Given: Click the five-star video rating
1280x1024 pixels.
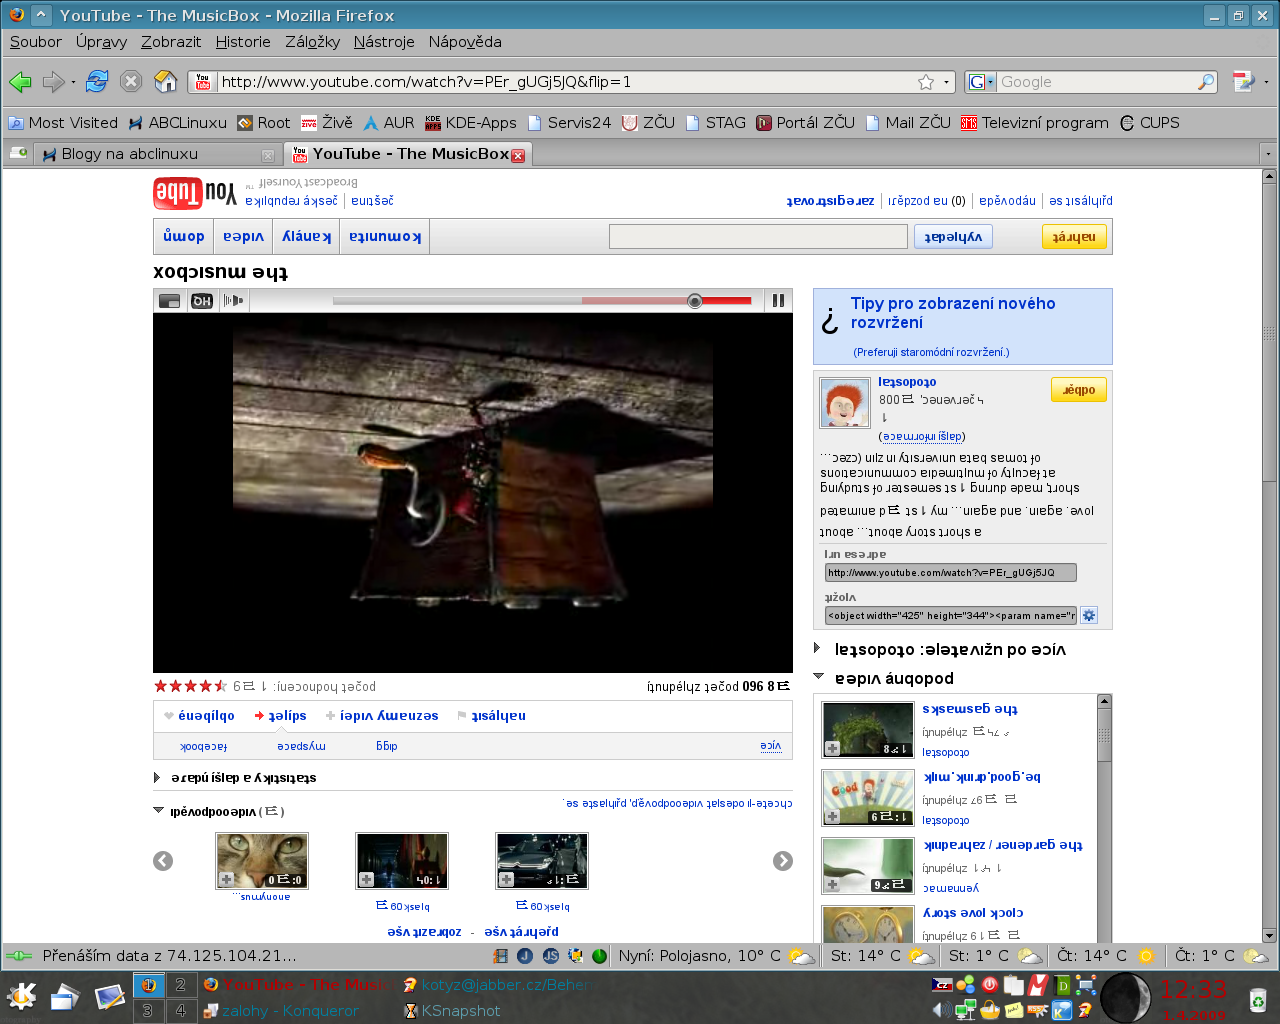Looking at the screenshot, I should pyautogui.click(x=190, y=686).
